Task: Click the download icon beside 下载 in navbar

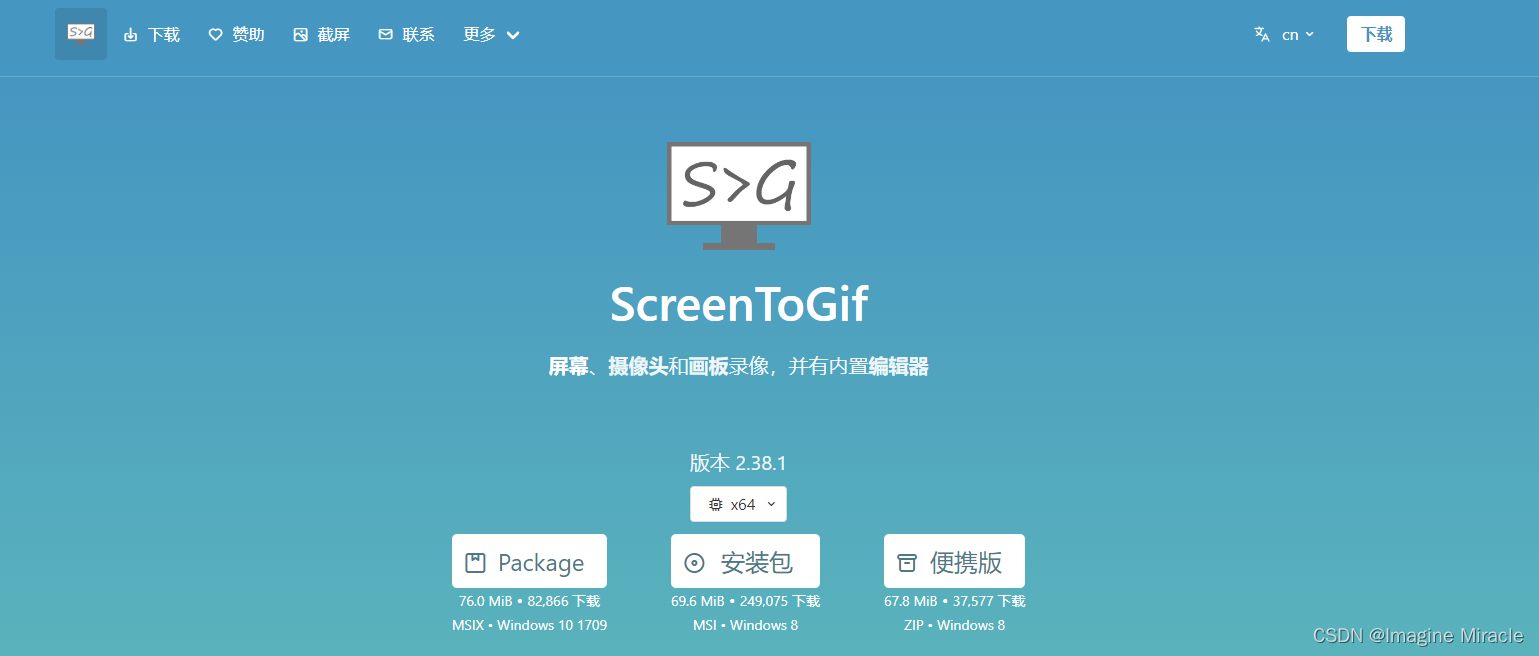Action: pos(130,35)
